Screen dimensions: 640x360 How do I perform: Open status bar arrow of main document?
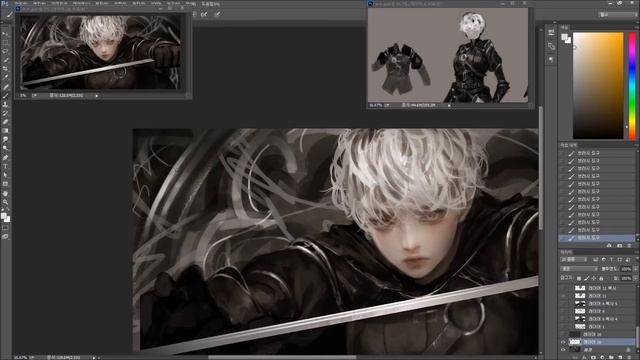[x=94, y=358]
